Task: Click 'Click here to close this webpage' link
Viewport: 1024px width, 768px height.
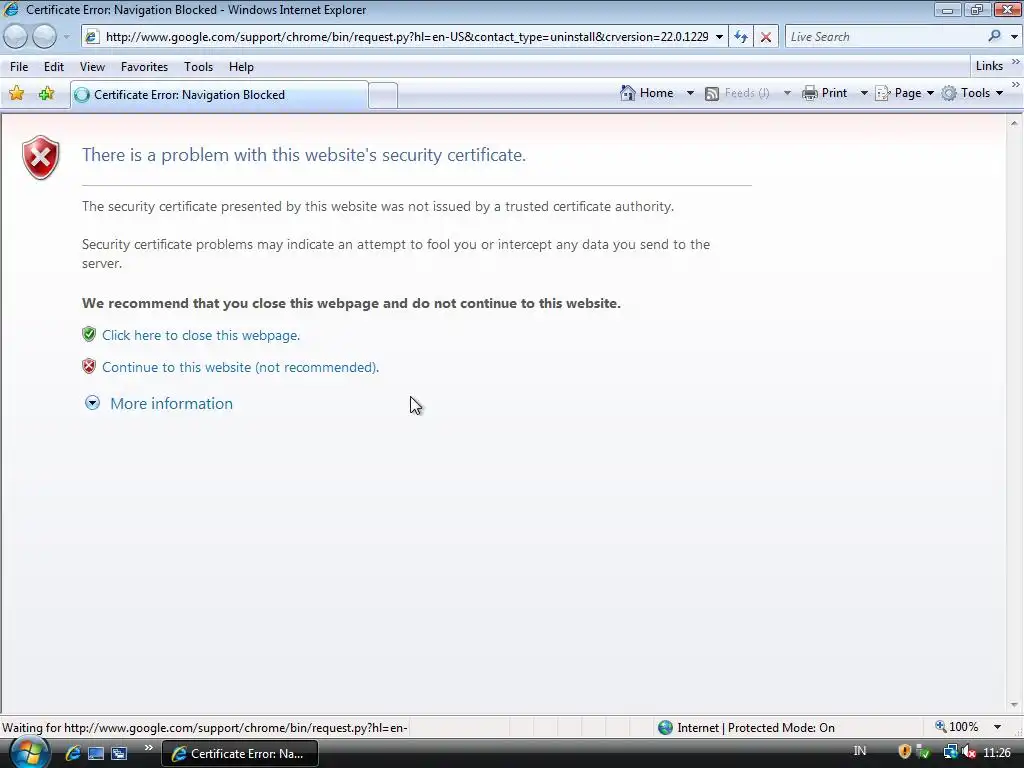Action: (x=200, y=335)
